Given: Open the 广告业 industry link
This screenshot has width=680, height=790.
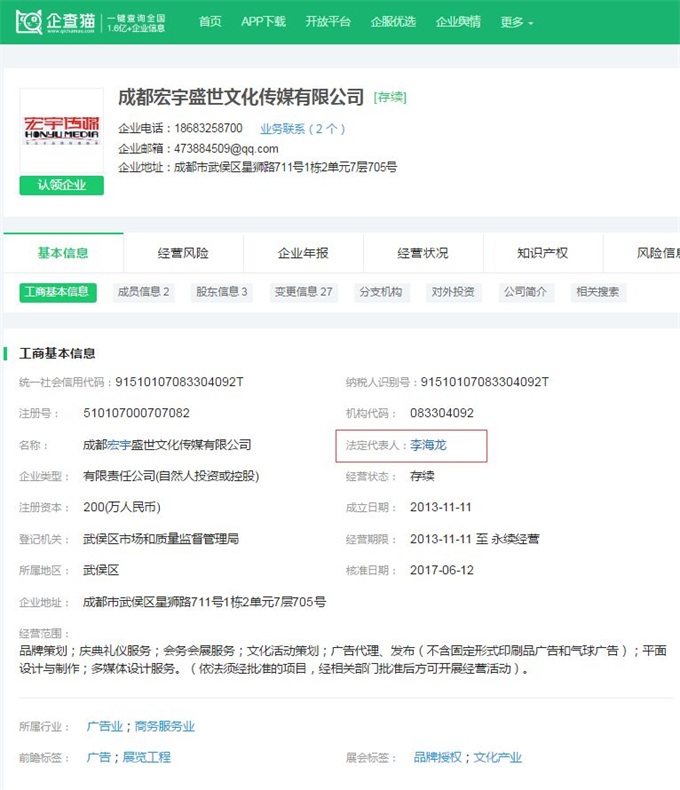Looking at the screenshot, I should click(105, 727).
